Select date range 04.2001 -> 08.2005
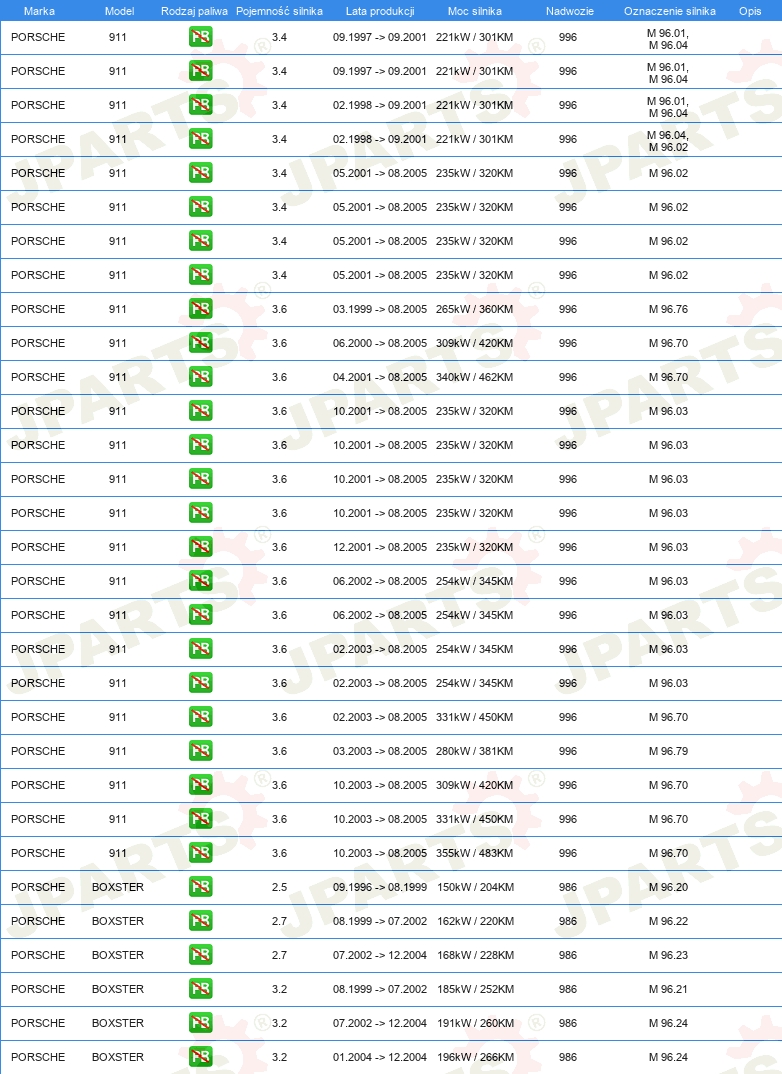The width and height of the screenshot is (782, 1074). 380,377
